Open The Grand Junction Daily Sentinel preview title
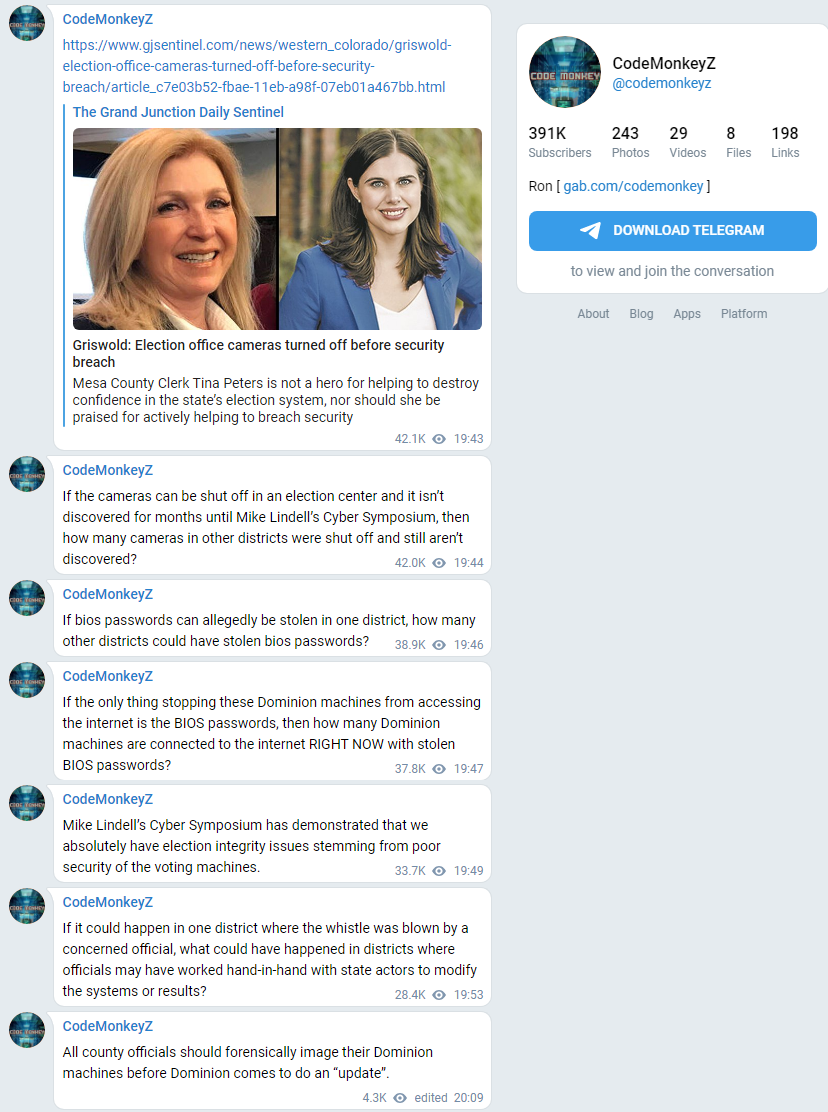Screen dimensions: 828x1112 click(x=178, y=112)
